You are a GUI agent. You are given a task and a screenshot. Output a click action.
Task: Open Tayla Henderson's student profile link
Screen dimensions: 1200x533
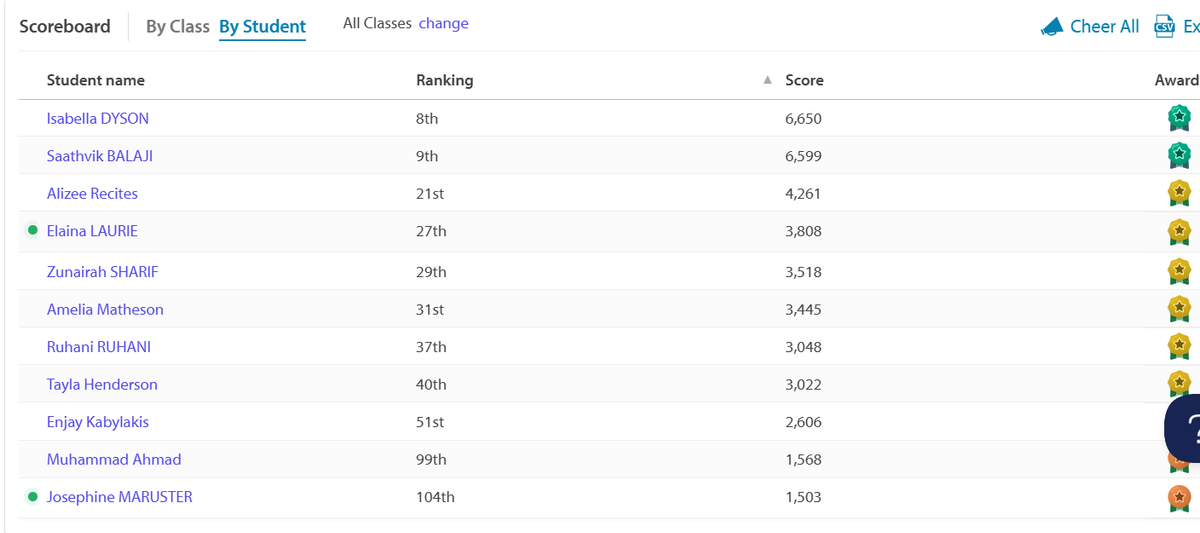pyautogui.click(x=102, y=385)
